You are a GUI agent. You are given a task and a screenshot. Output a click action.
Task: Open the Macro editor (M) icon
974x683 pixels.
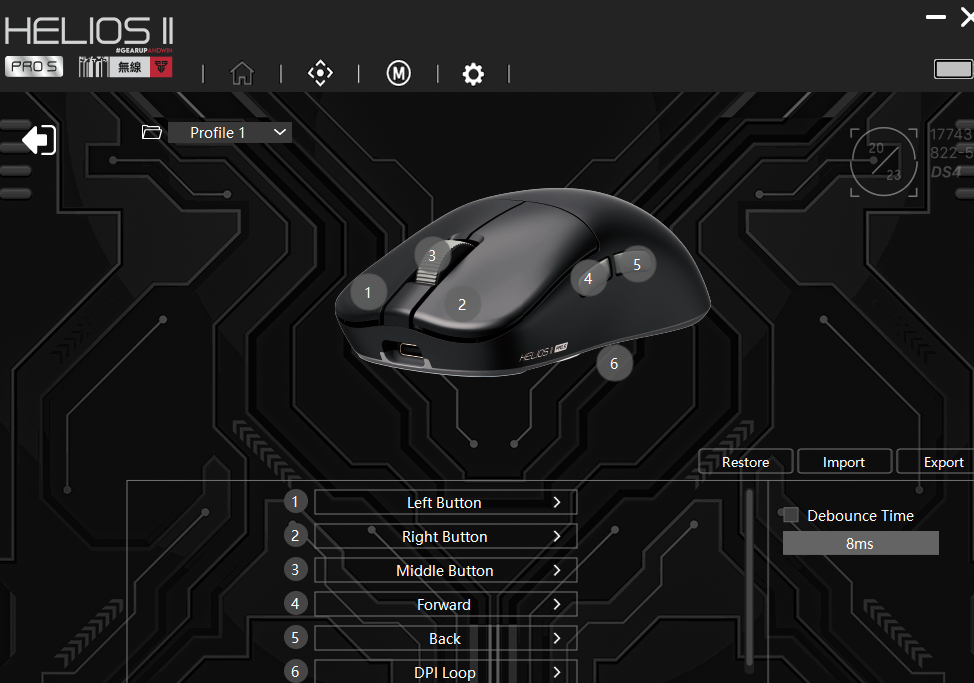point(398,73)
